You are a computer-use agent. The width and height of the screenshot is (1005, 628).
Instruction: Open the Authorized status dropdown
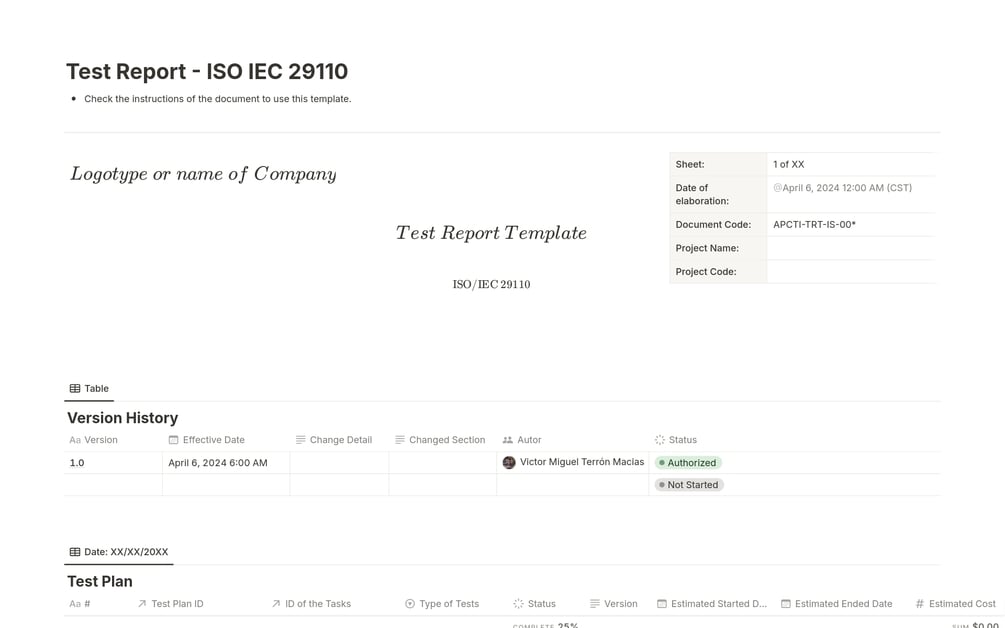point(687,463)
